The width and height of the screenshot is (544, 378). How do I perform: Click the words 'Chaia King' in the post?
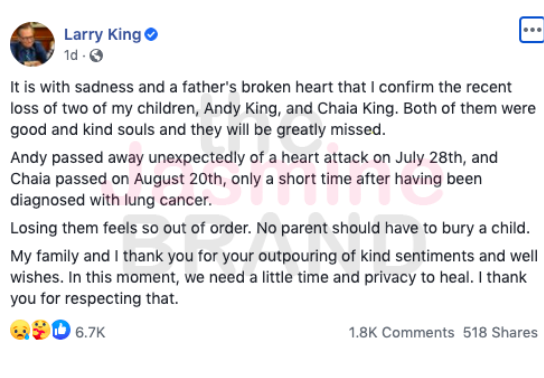356,109
